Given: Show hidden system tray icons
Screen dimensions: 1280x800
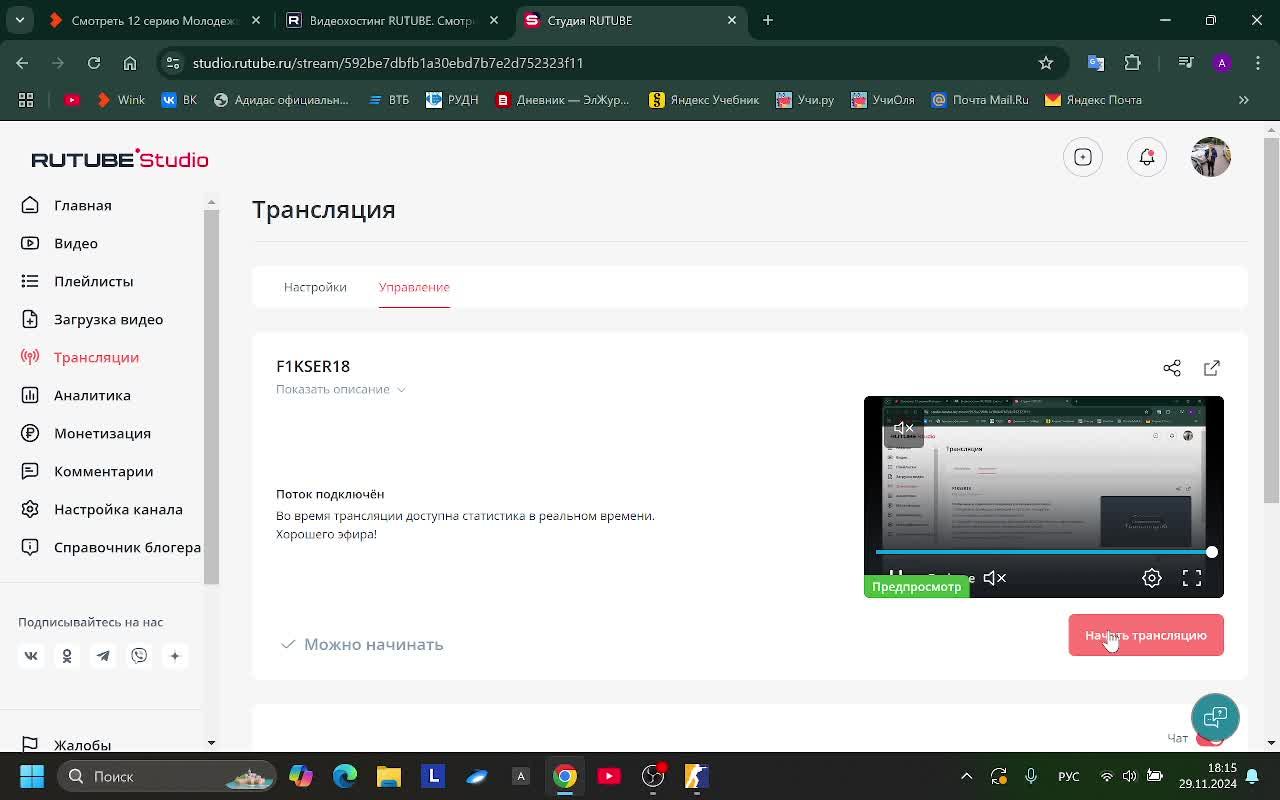Looking at the screenshot, I should point(966,776).
